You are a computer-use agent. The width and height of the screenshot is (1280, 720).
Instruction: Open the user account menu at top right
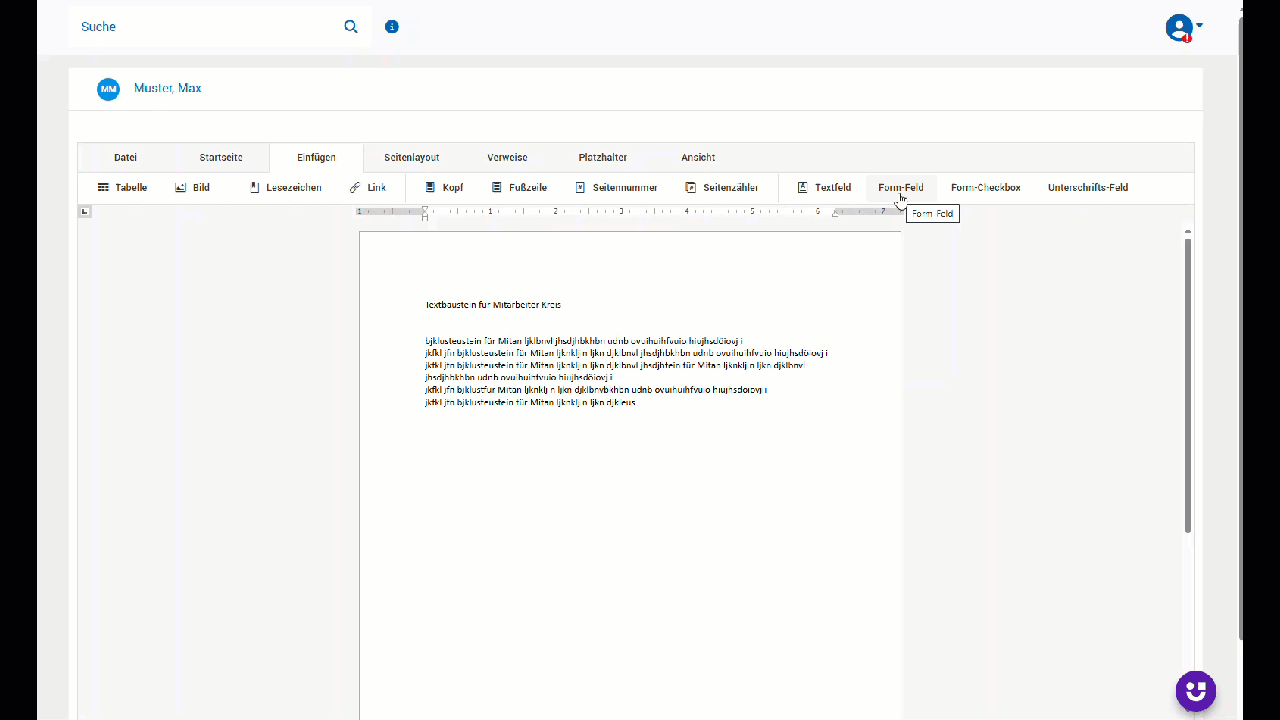coord(1184,28)
